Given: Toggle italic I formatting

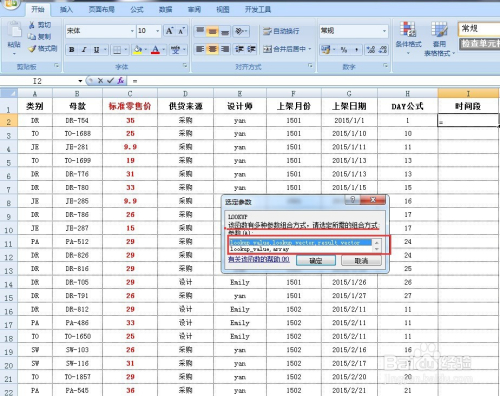Looking at the screenshot, I should pyautogui.click(x=84, y=50).
